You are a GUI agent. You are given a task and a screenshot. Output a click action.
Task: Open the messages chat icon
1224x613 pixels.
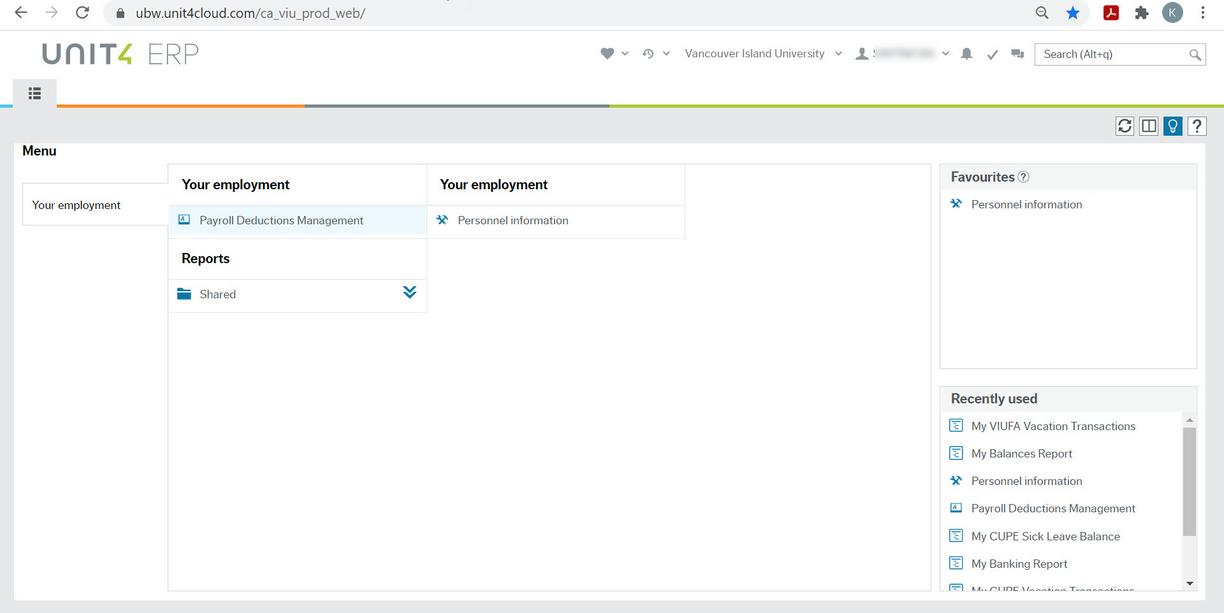click(x=1017, y=53)
